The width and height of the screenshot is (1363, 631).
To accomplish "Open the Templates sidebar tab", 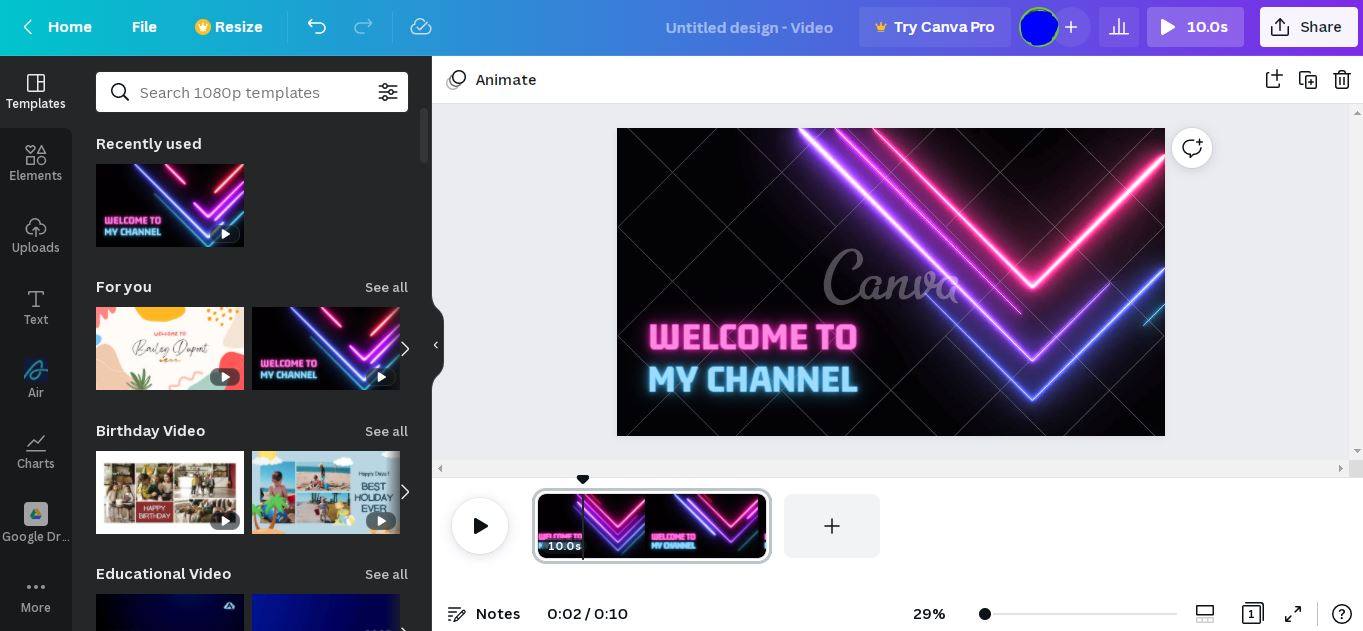I will coord(36,92).
